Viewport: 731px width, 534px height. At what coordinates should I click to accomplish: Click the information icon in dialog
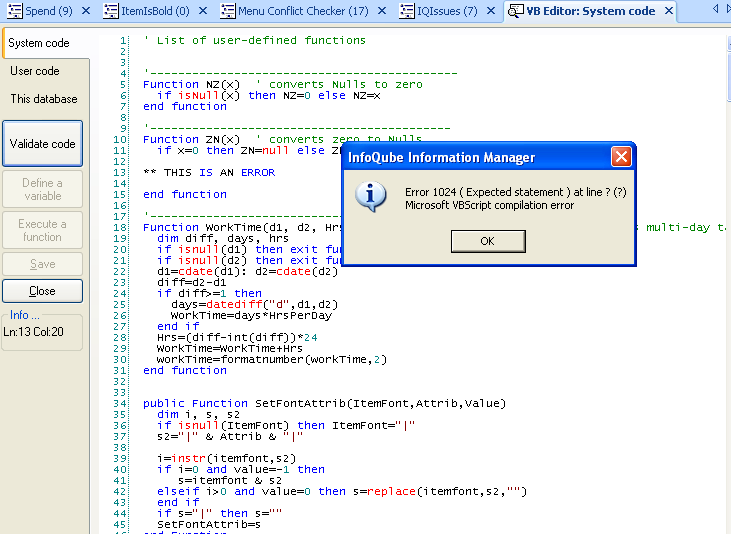pyautogui.click(x=371, y=197)
